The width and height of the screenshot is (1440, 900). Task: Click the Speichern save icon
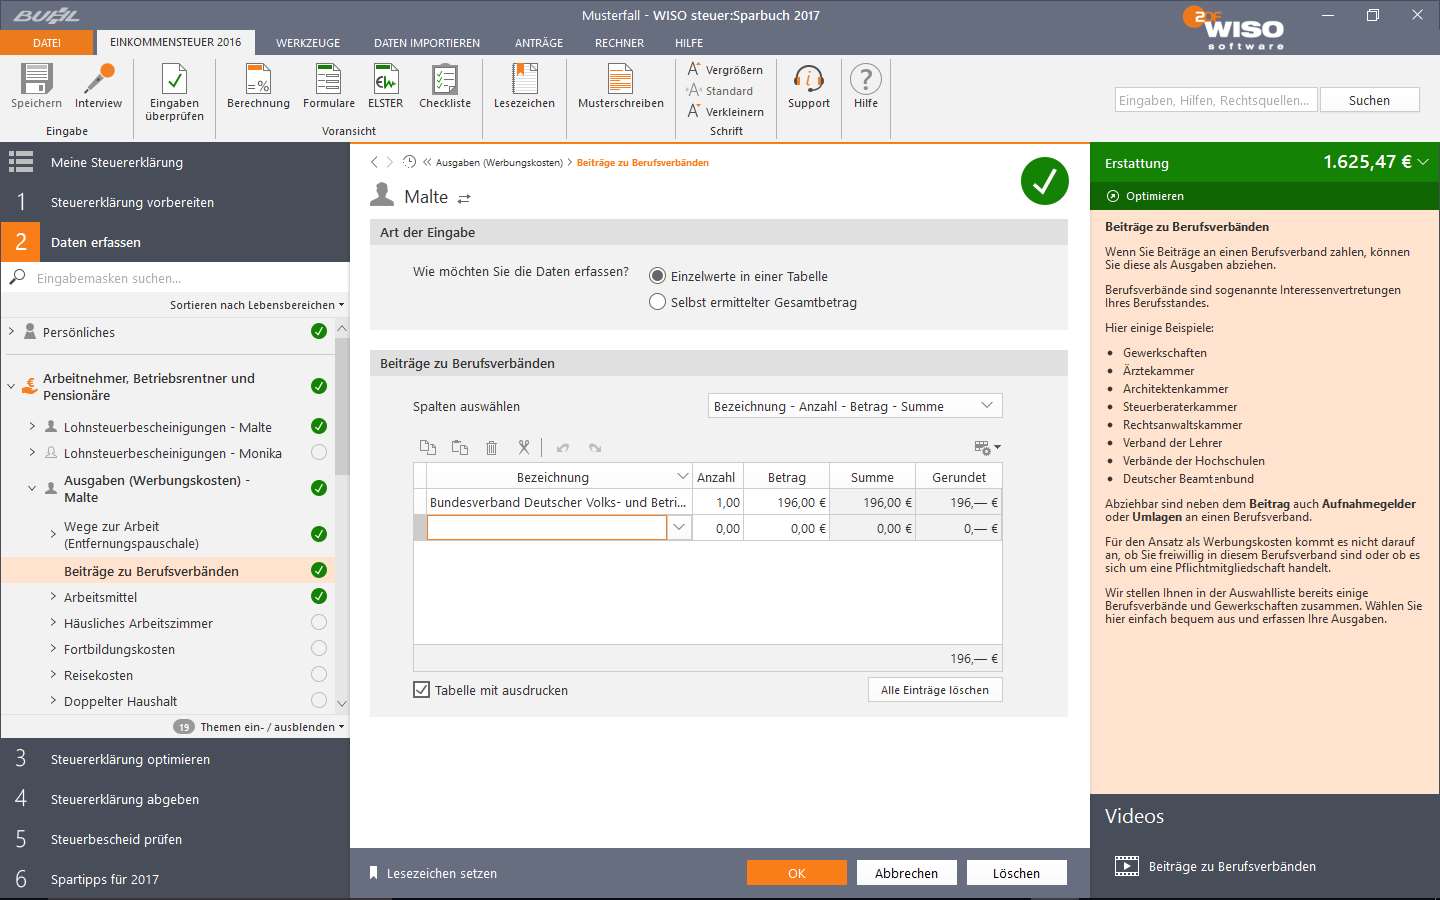click(x=36, y=80)
